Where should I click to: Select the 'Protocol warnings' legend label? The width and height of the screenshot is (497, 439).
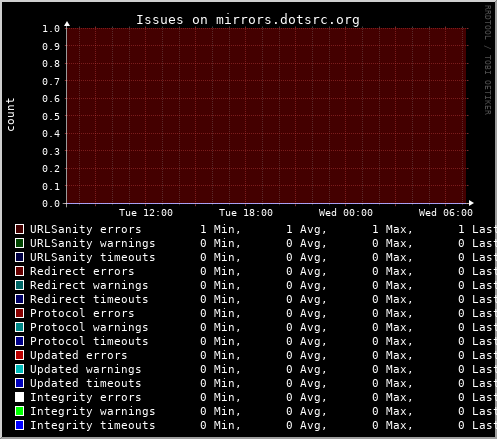89,327
